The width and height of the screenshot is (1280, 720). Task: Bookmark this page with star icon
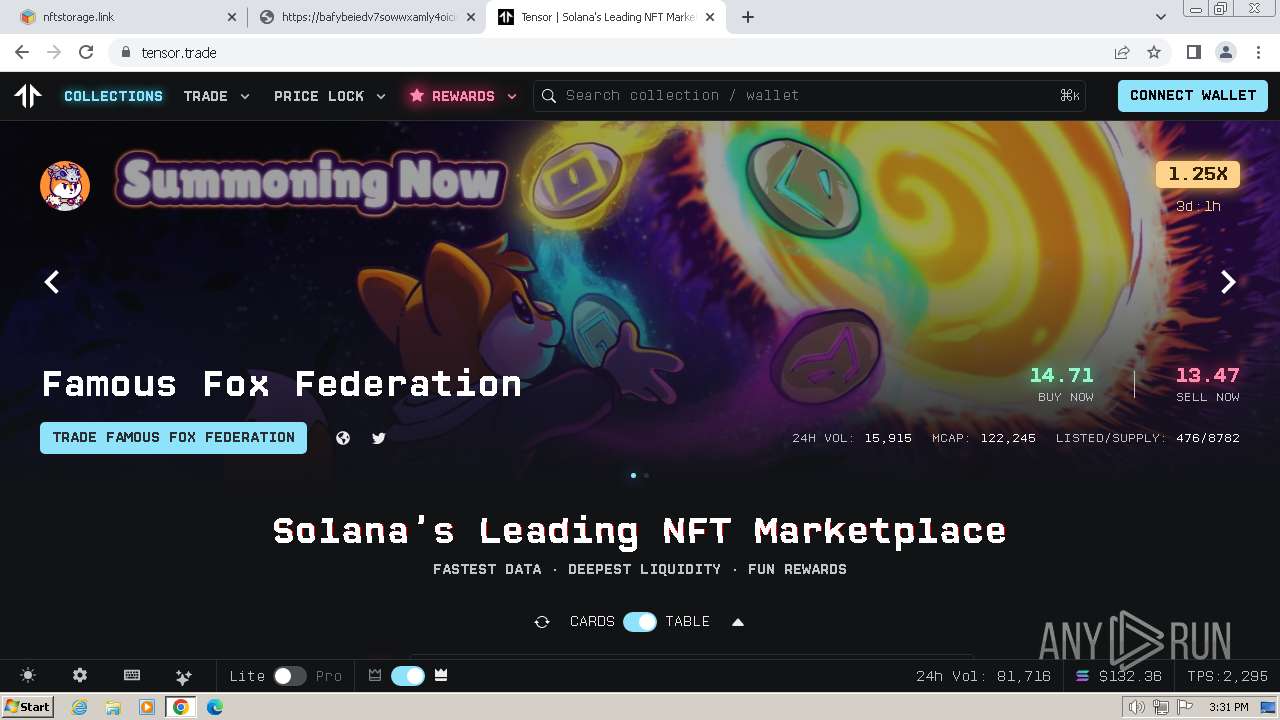point(1154,52)
